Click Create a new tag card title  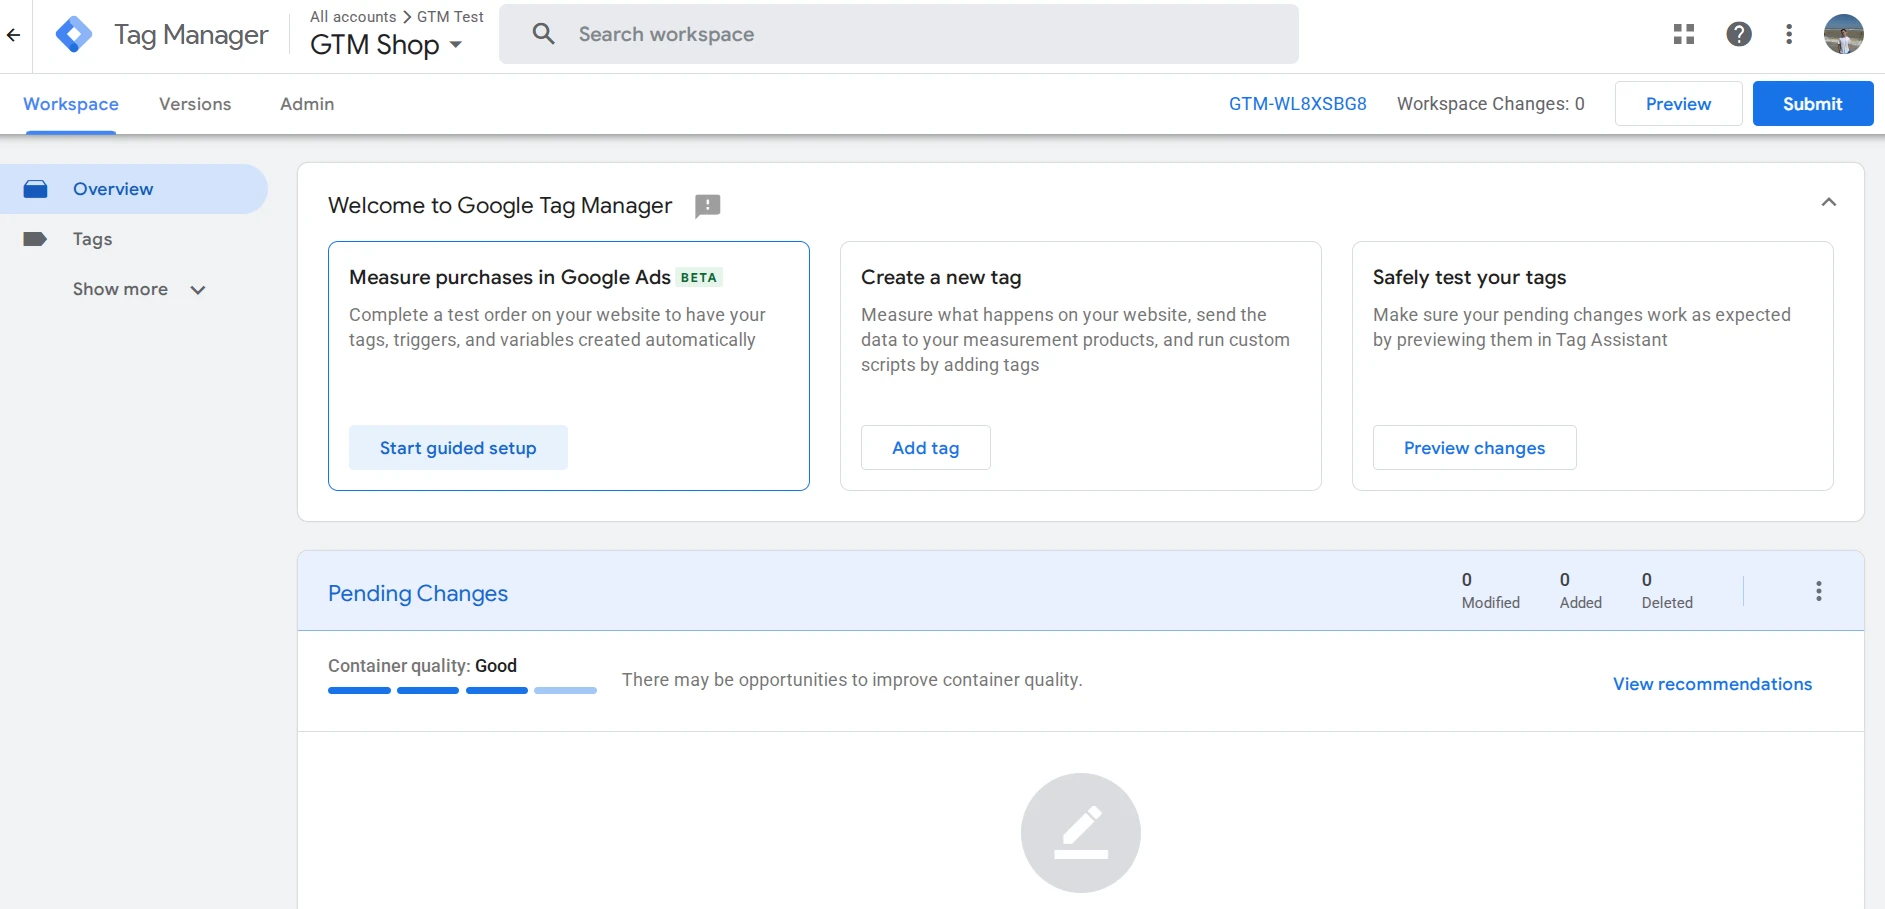pyautogui.click(x=941, y=277)
